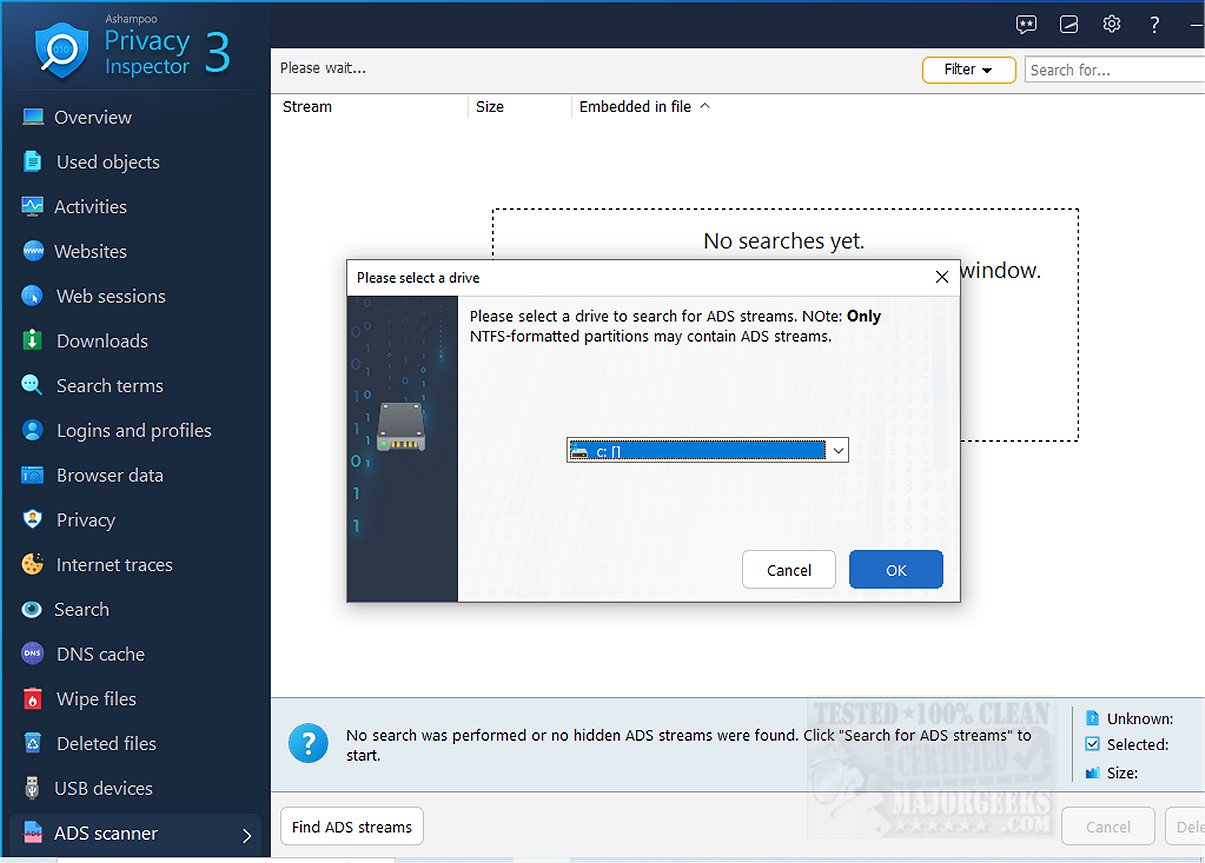The image size is (1205, 863).
Task: Confirm drive selection with OK
Action: click(896, 570)
